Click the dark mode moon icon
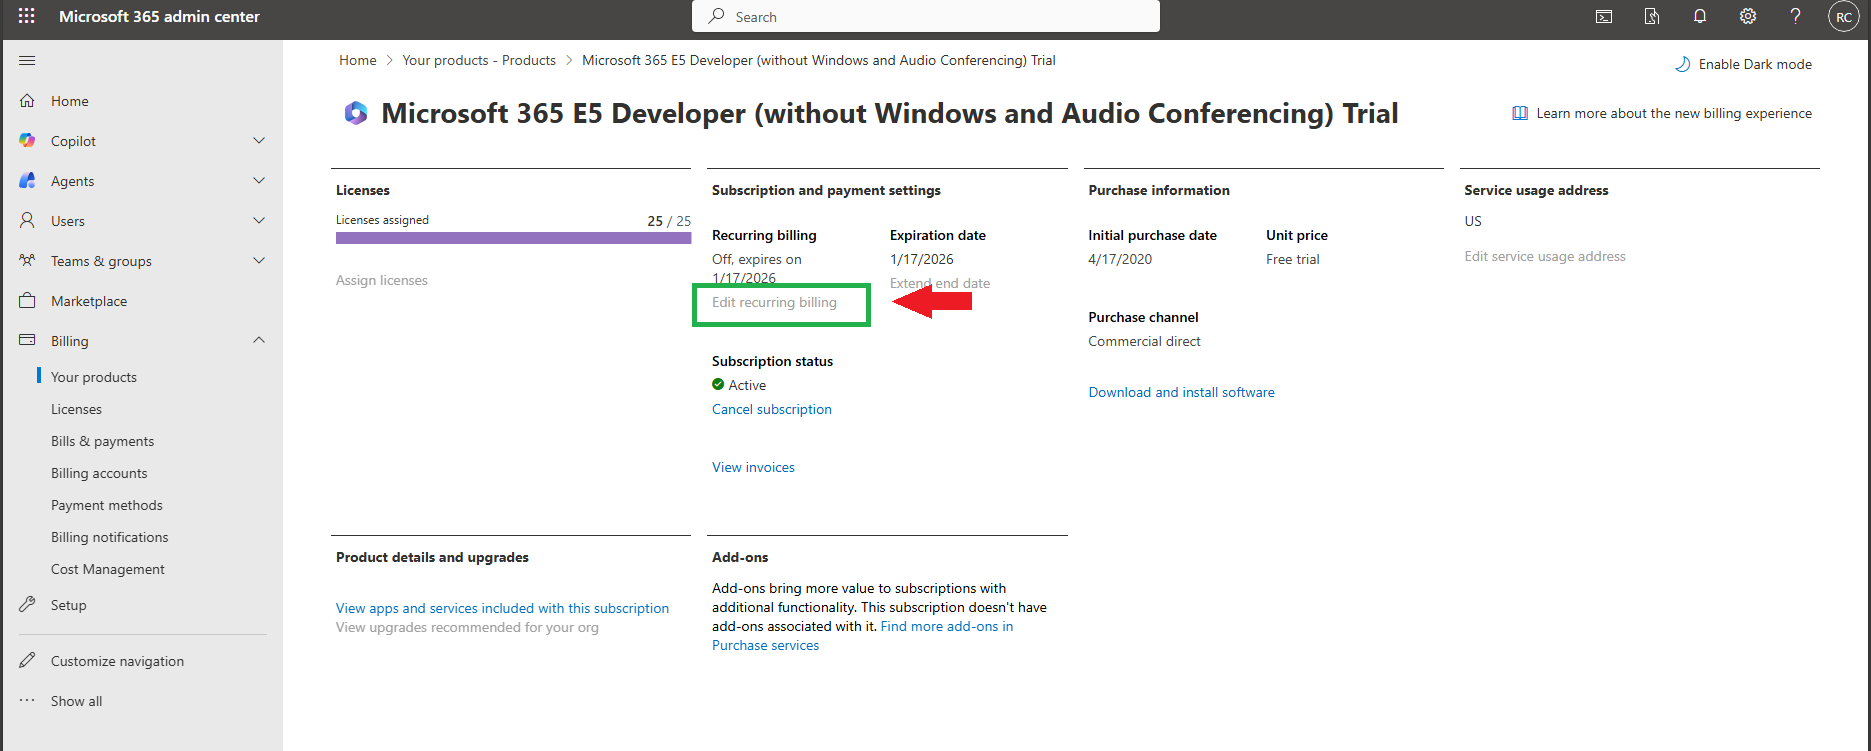Image resolution: width=1871 pixels, height=751 pixels. point(1682,64)
